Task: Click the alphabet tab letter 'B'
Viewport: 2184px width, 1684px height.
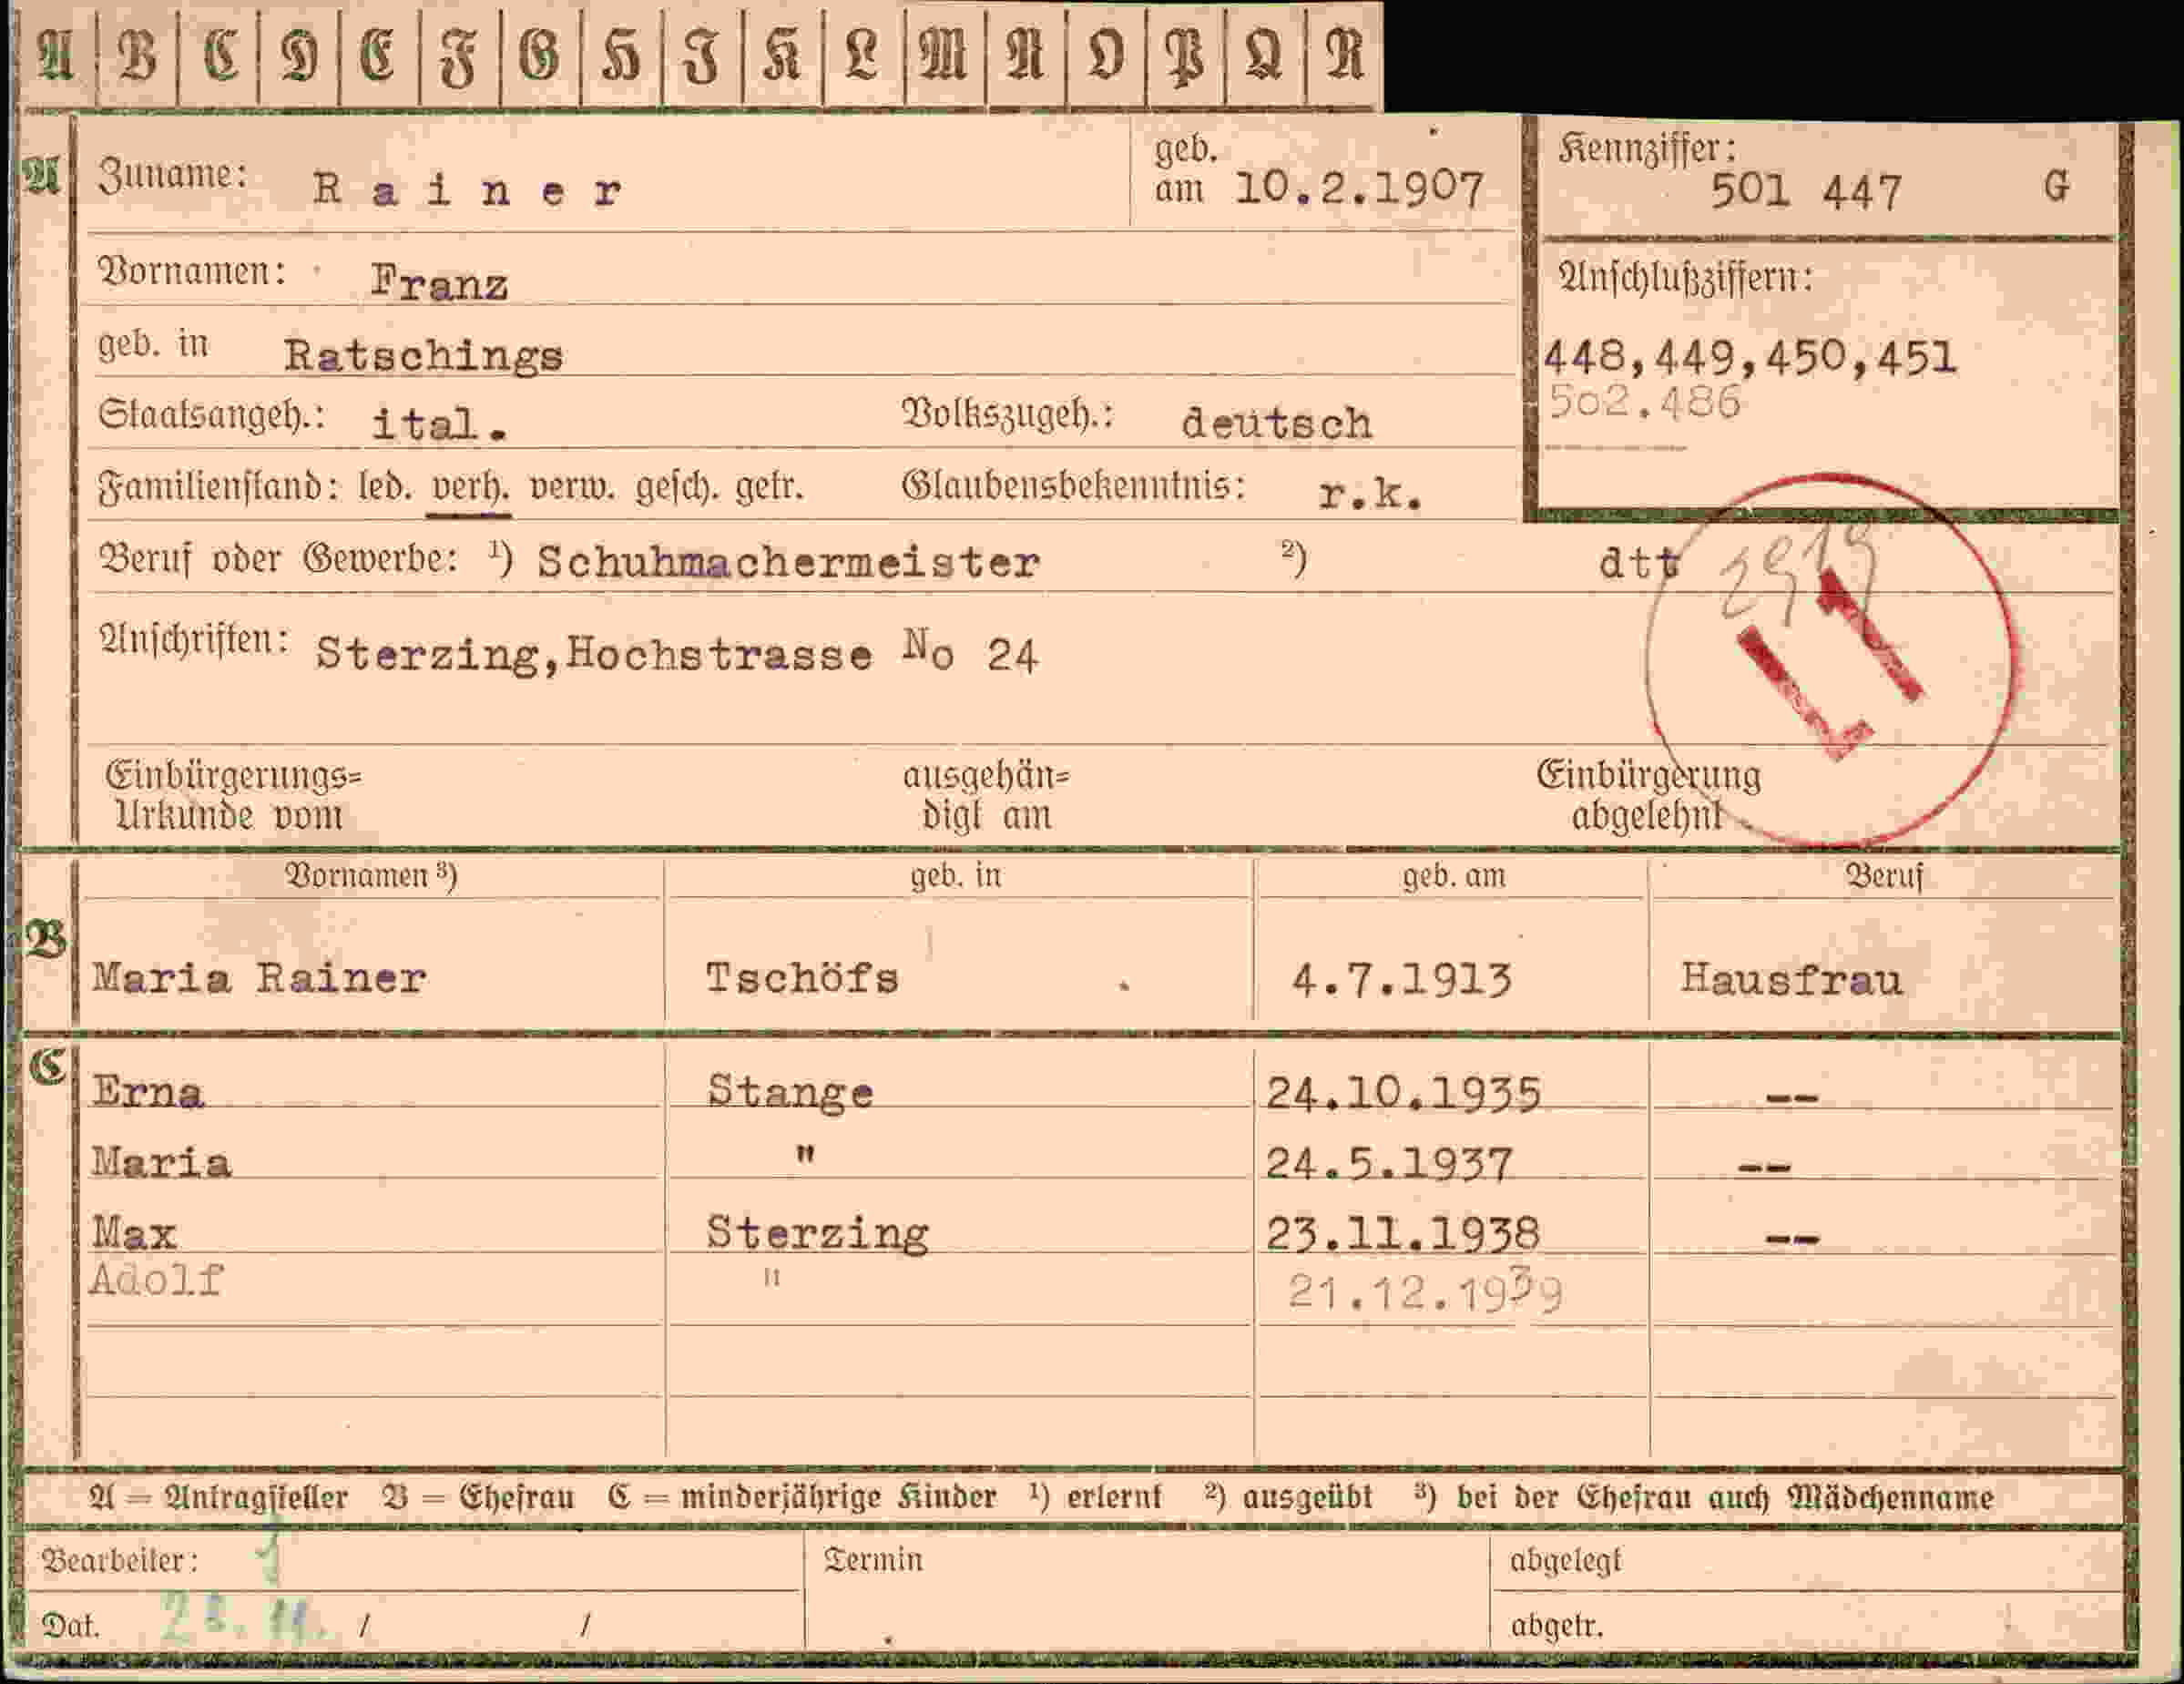Action: click(x=137, y=54)
